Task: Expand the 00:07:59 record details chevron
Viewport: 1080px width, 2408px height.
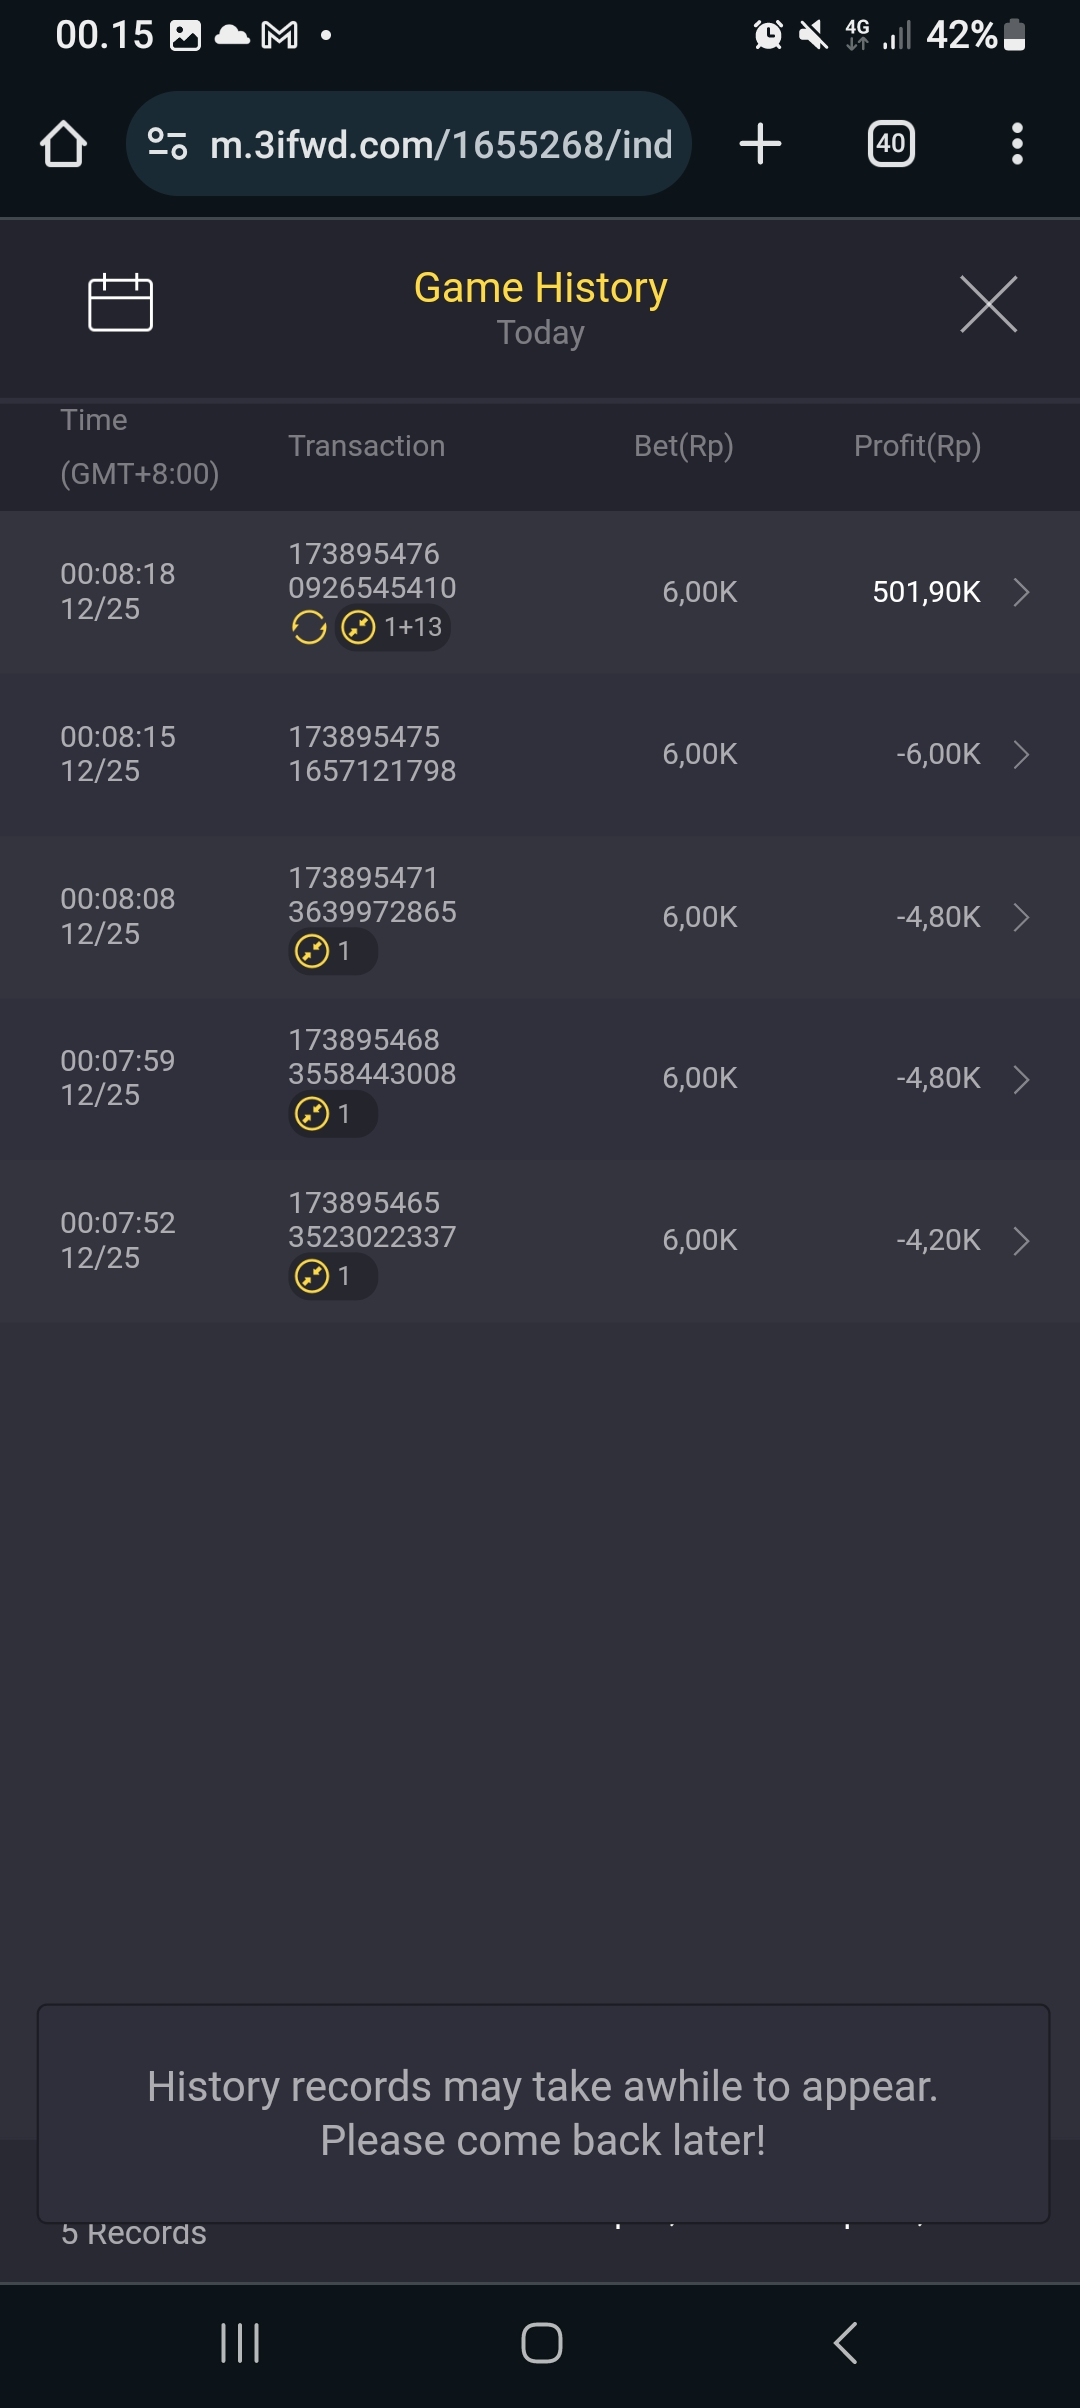Action: (1021, 1079)
